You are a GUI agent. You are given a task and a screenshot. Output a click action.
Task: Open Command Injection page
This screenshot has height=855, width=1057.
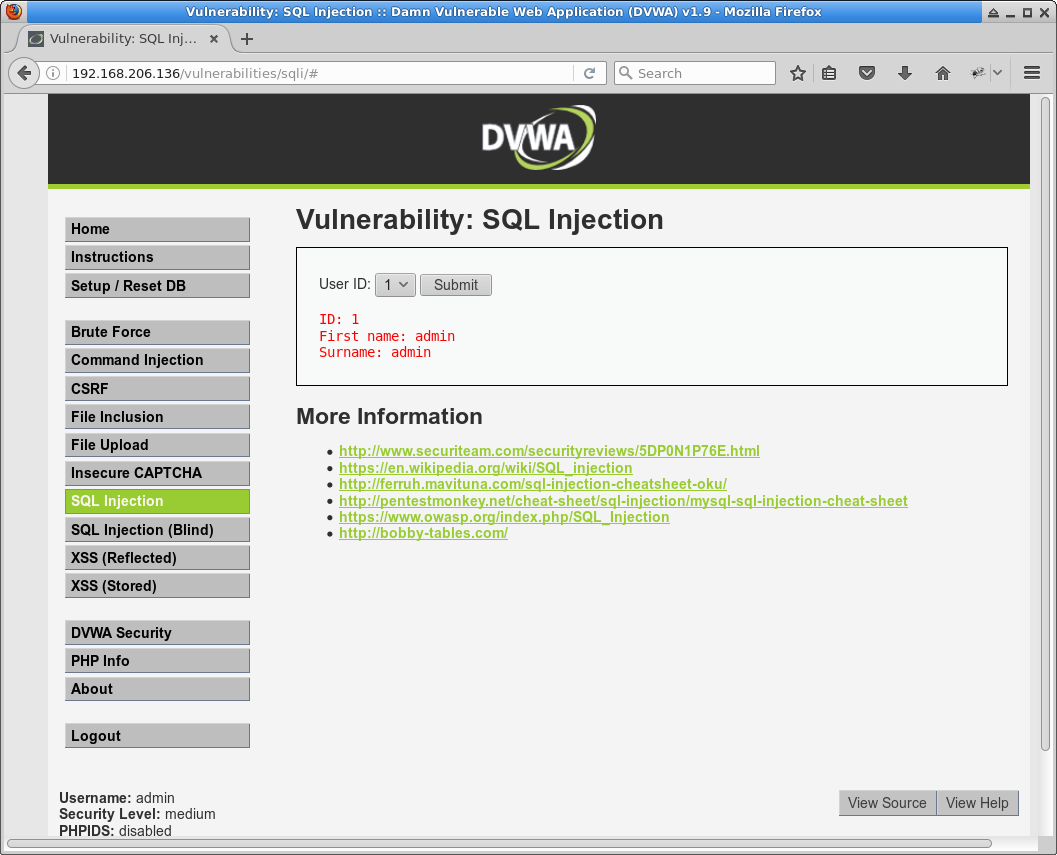(157, 360)
